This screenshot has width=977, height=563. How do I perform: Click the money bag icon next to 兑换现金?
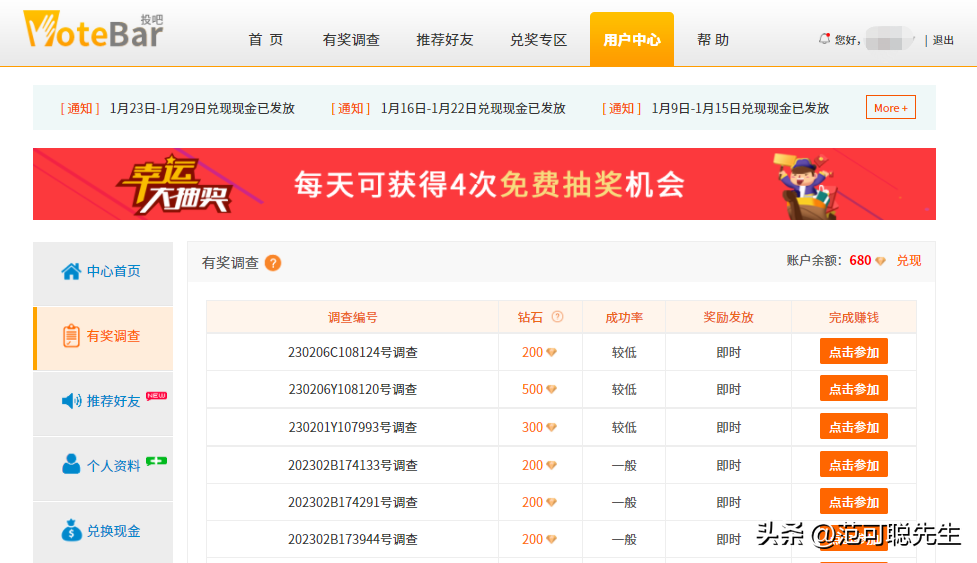pyautogui.click(x=71, y=530)
